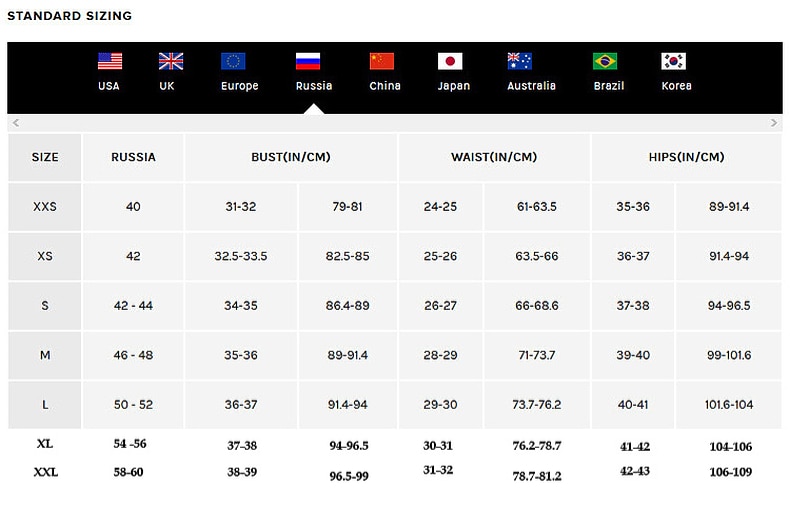
Task: Select the XXS size row cell
Action: (x=45, y=207)
